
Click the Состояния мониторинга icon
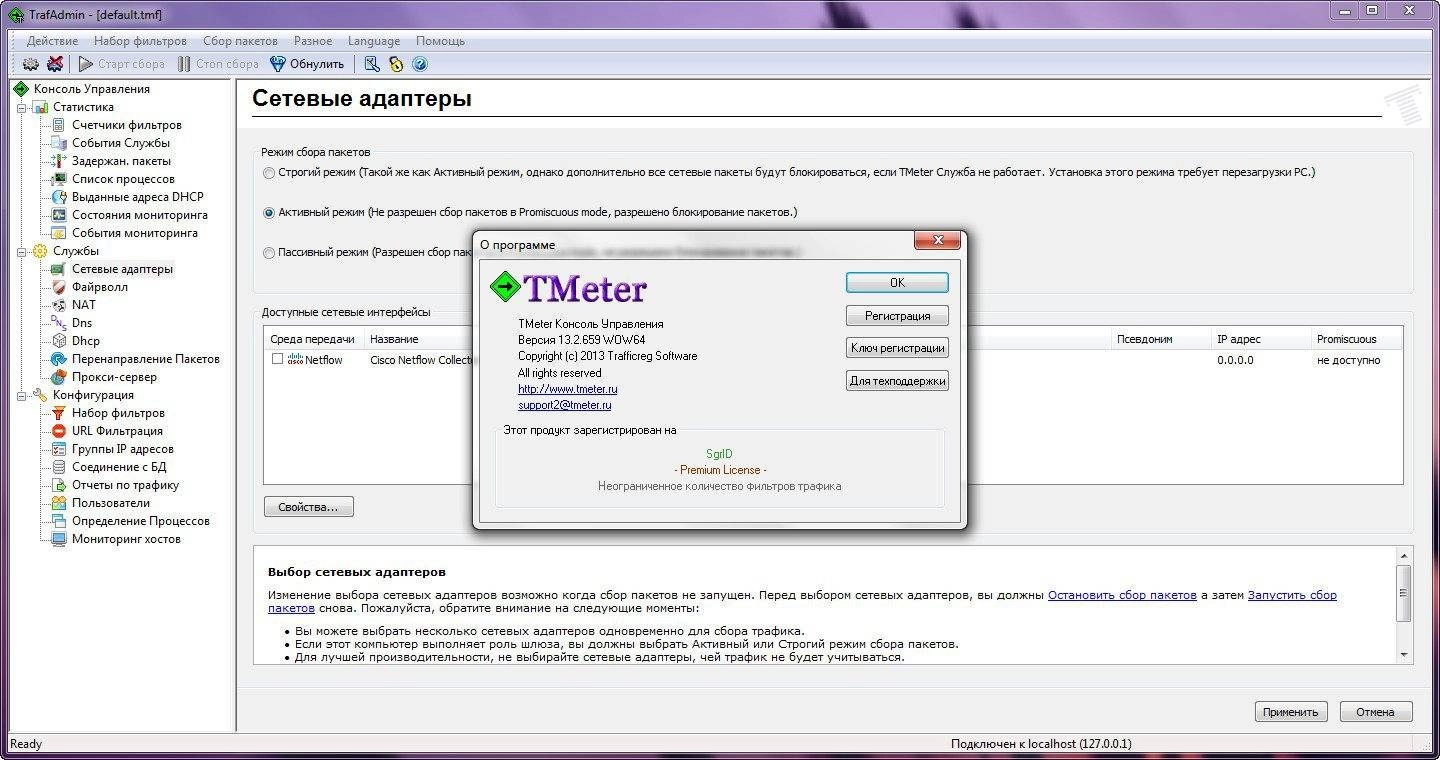(59, 215)
